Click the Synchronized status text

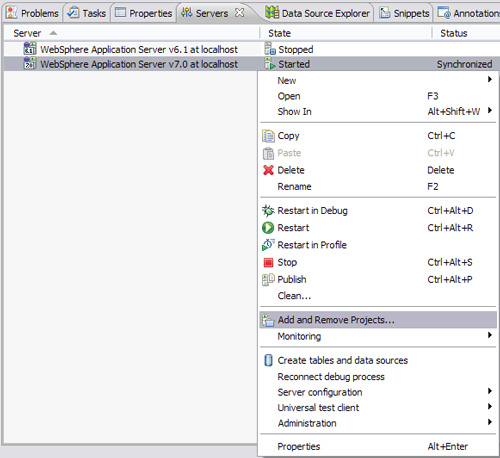464,64
